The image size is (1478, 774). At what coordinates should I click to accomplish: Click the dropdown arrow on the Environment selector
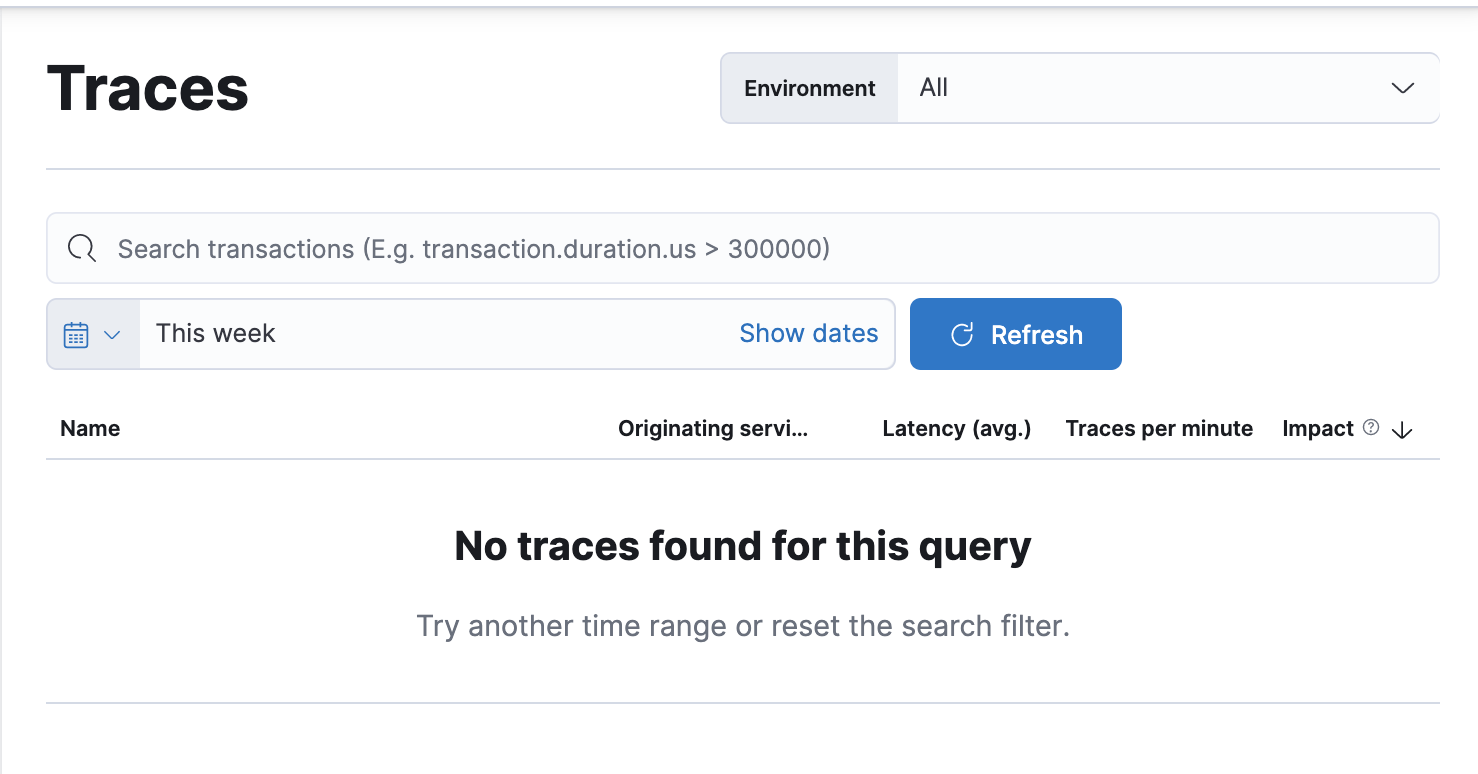1403,88
